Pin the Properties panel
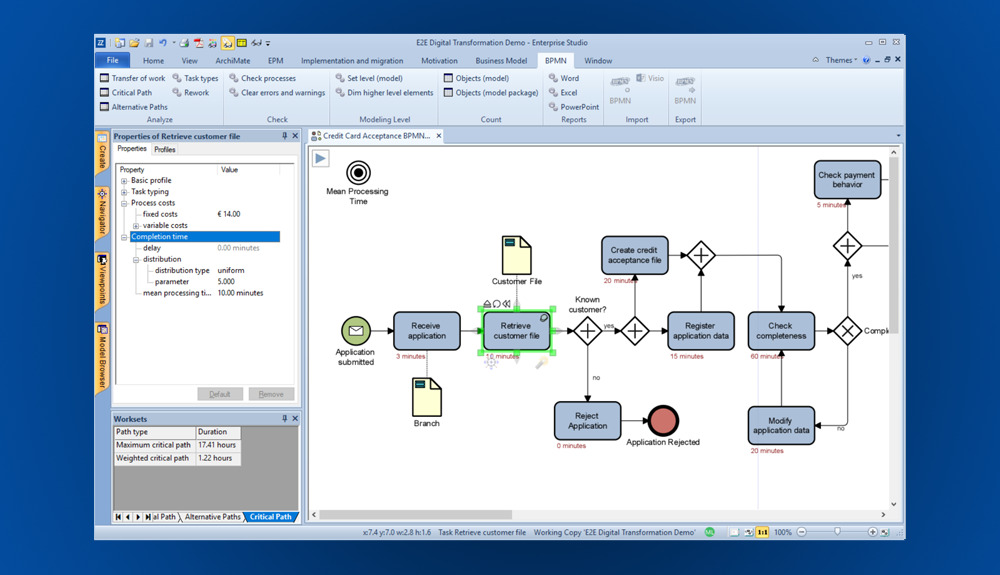 [x=284, y=136]
